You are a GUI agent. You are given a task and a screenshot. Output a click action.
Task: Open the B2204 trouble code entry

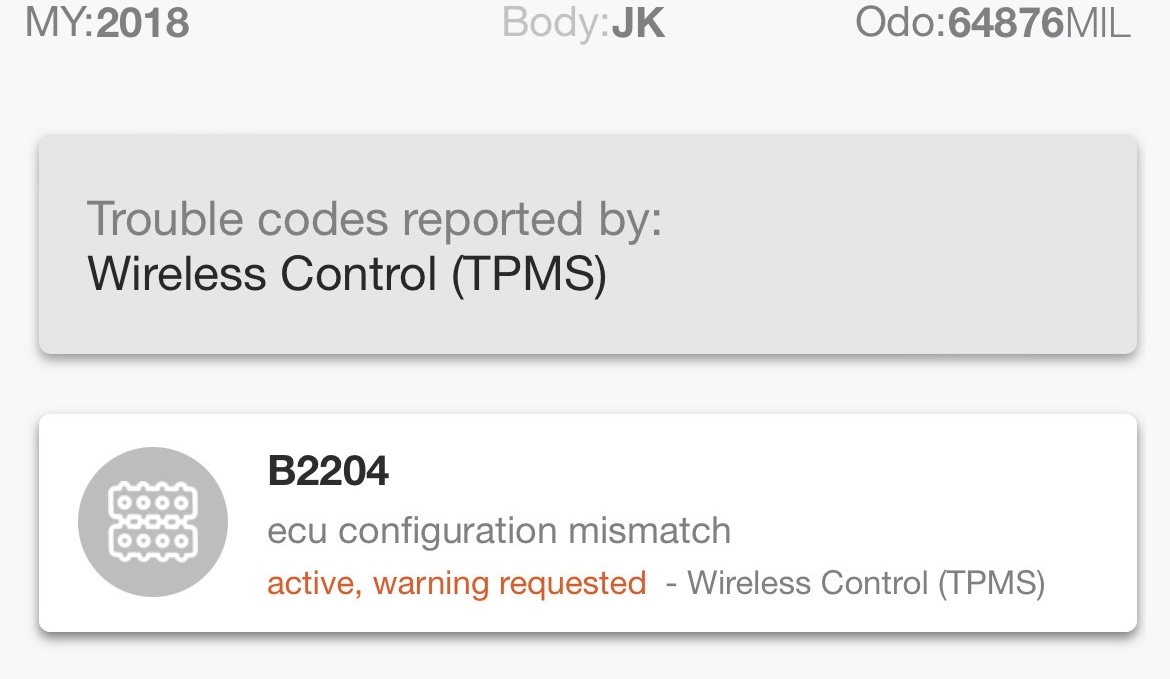click(328, 471)
